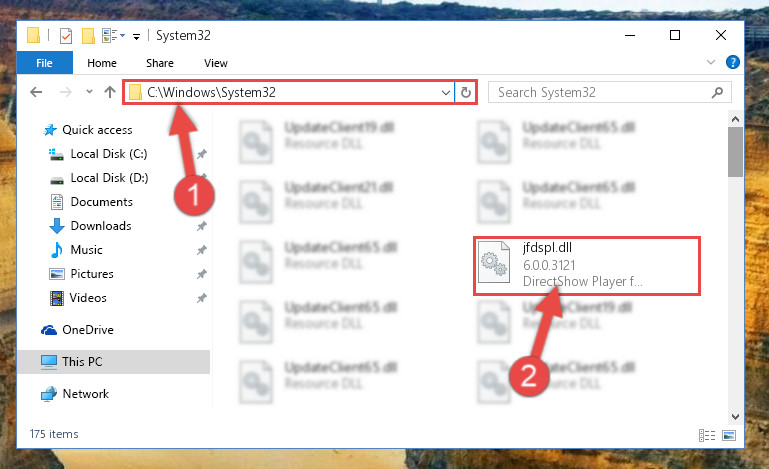The width and height of the screenshot is (769, 469).
Task: Refresh the System32 folder view
Action: coord(465,92)
